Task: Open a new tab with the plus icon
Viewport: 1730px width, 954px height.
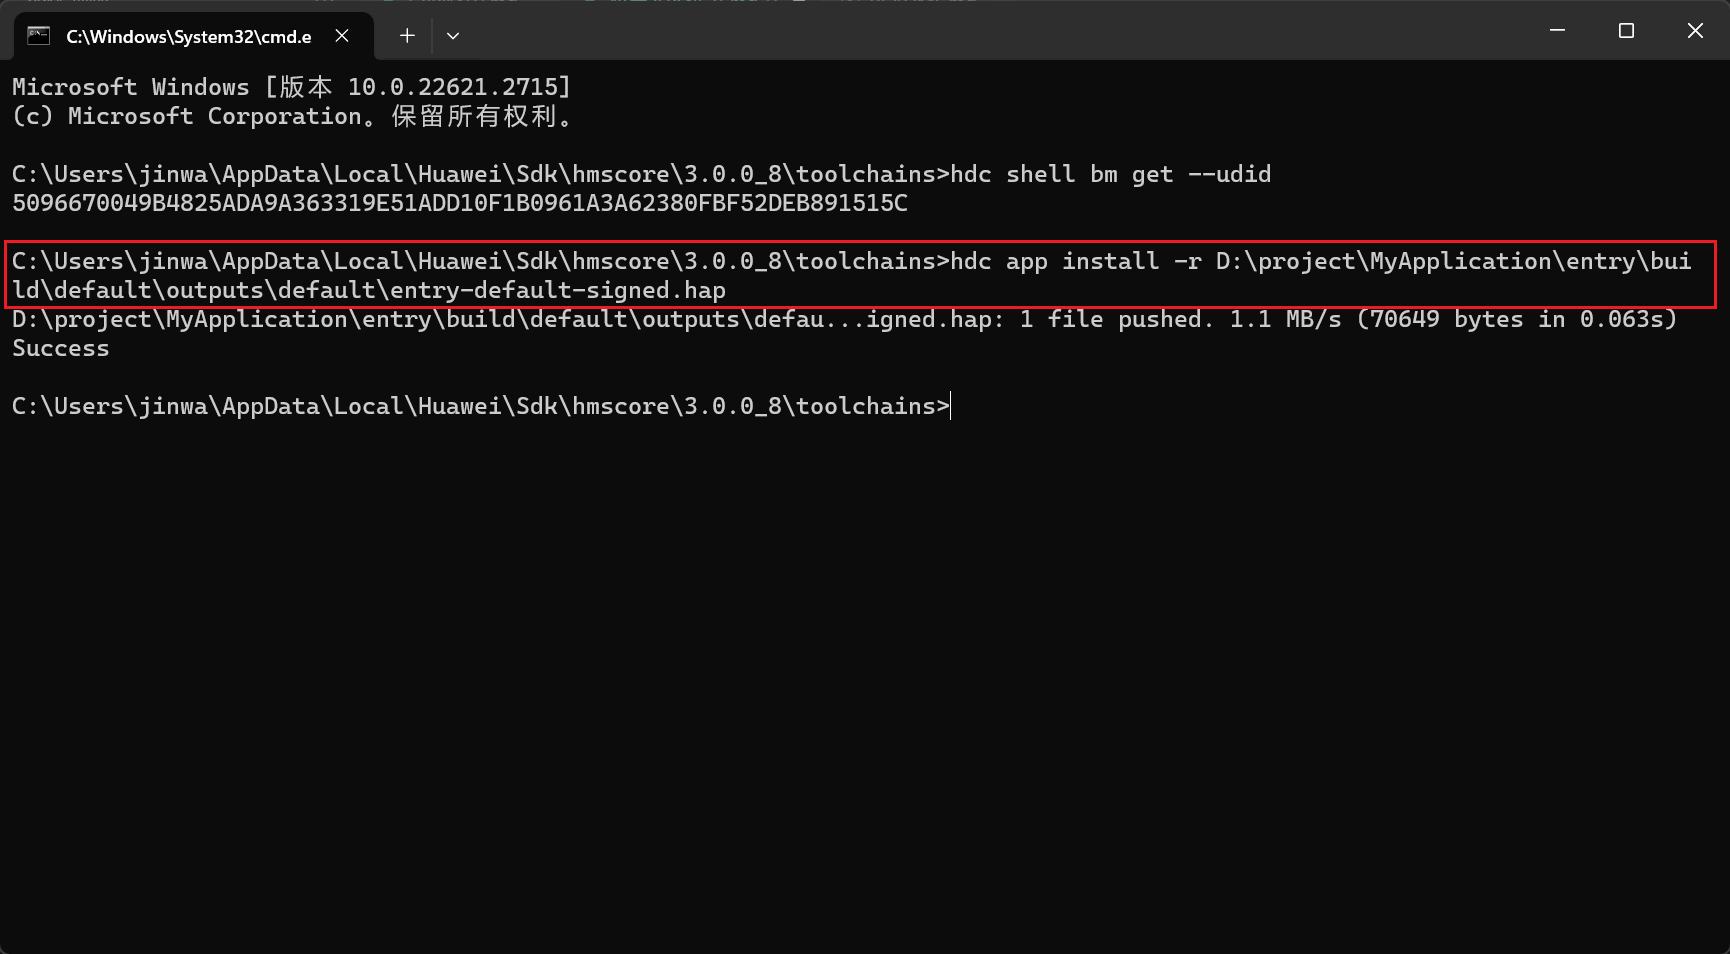Action: coord(407,36)
